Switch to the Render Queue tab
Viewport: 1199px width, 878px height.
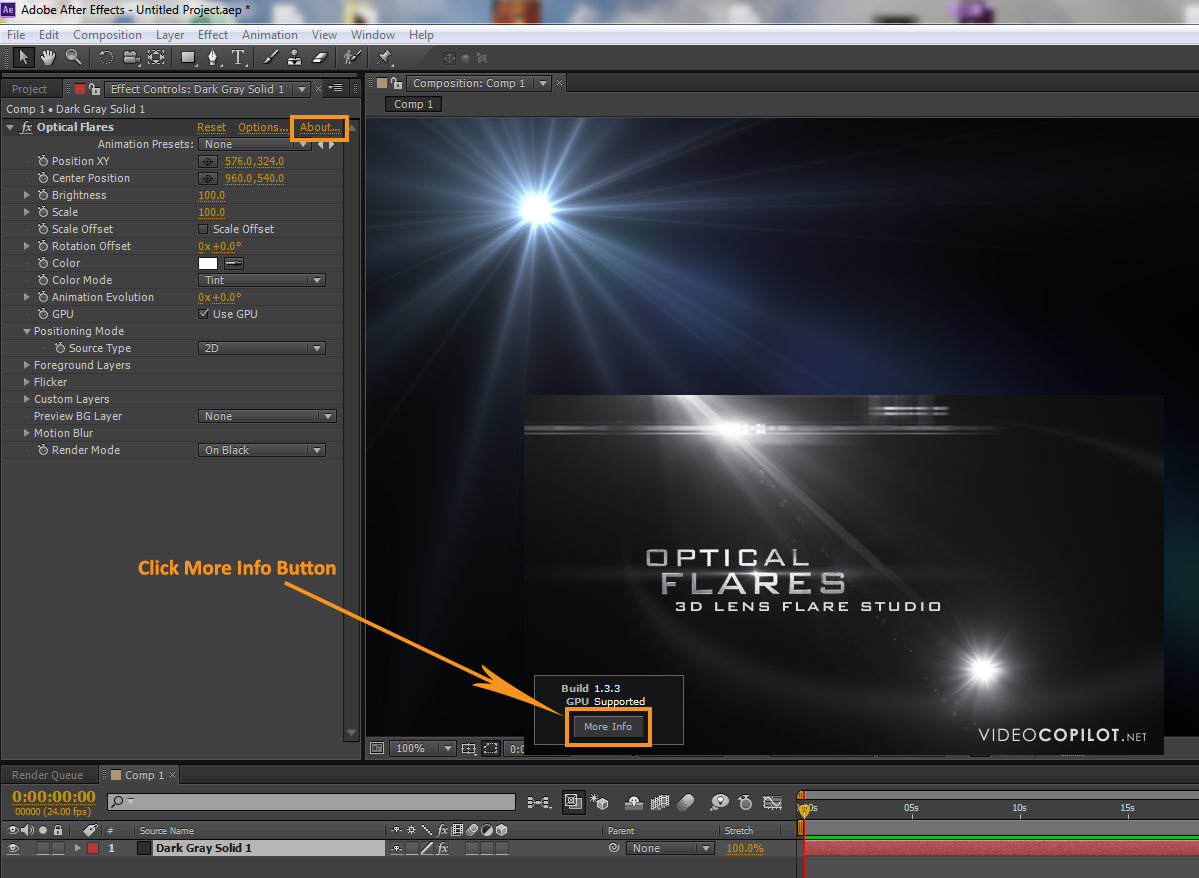pyautogui.click(x=47, y=775)
